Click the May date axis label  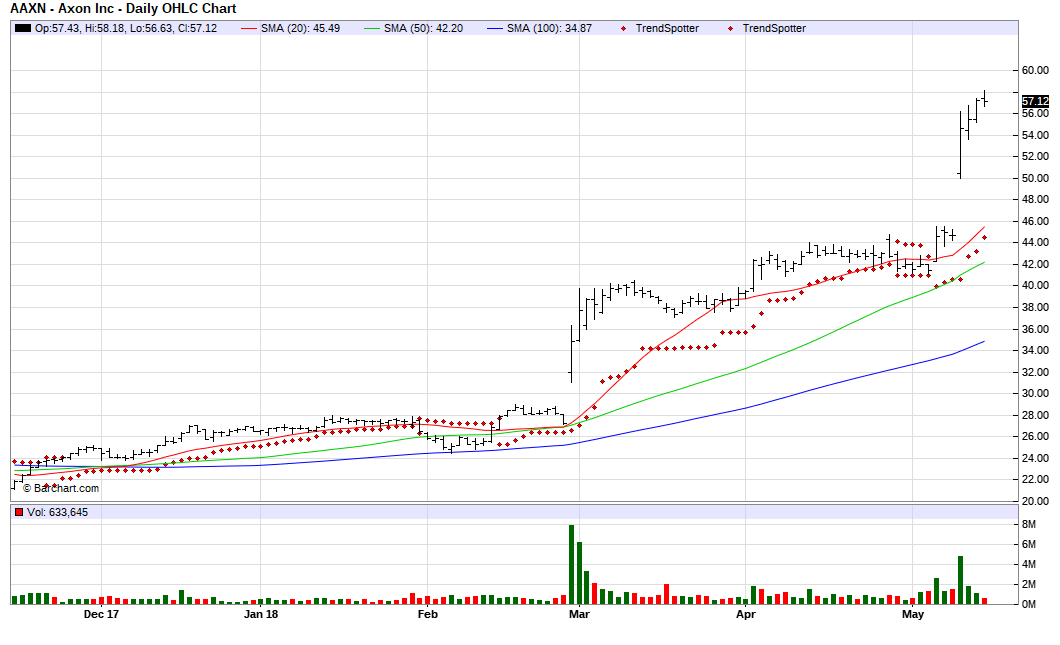pos(913,614)
